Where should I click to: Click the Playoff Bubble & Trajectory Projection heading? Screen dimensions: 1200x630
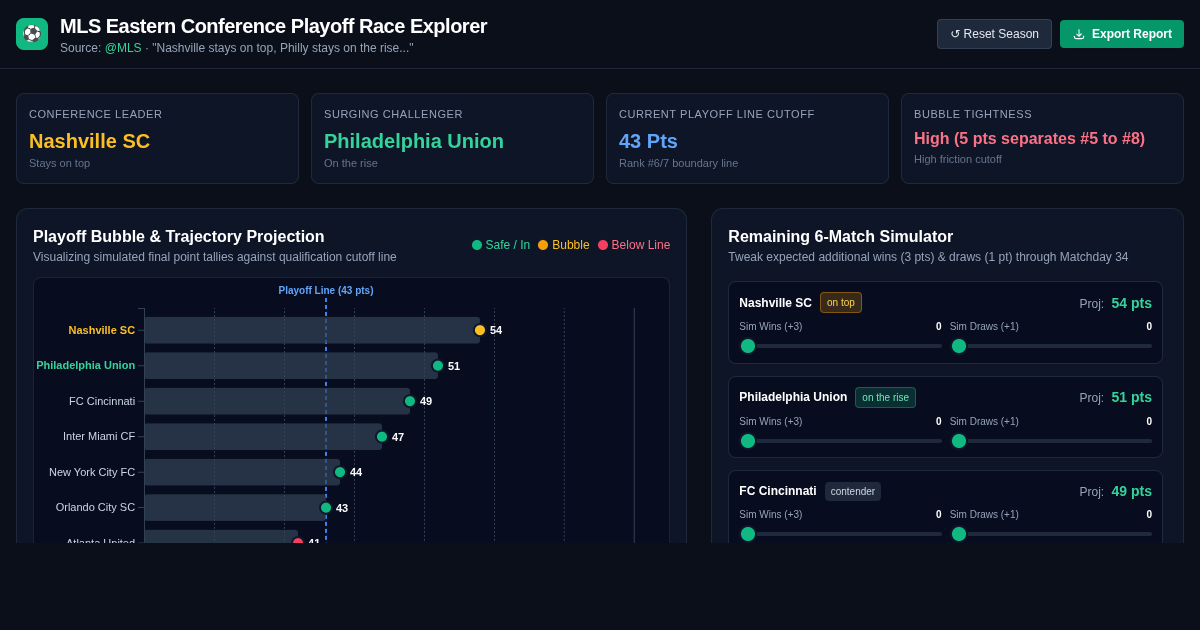tap(179, 237)
